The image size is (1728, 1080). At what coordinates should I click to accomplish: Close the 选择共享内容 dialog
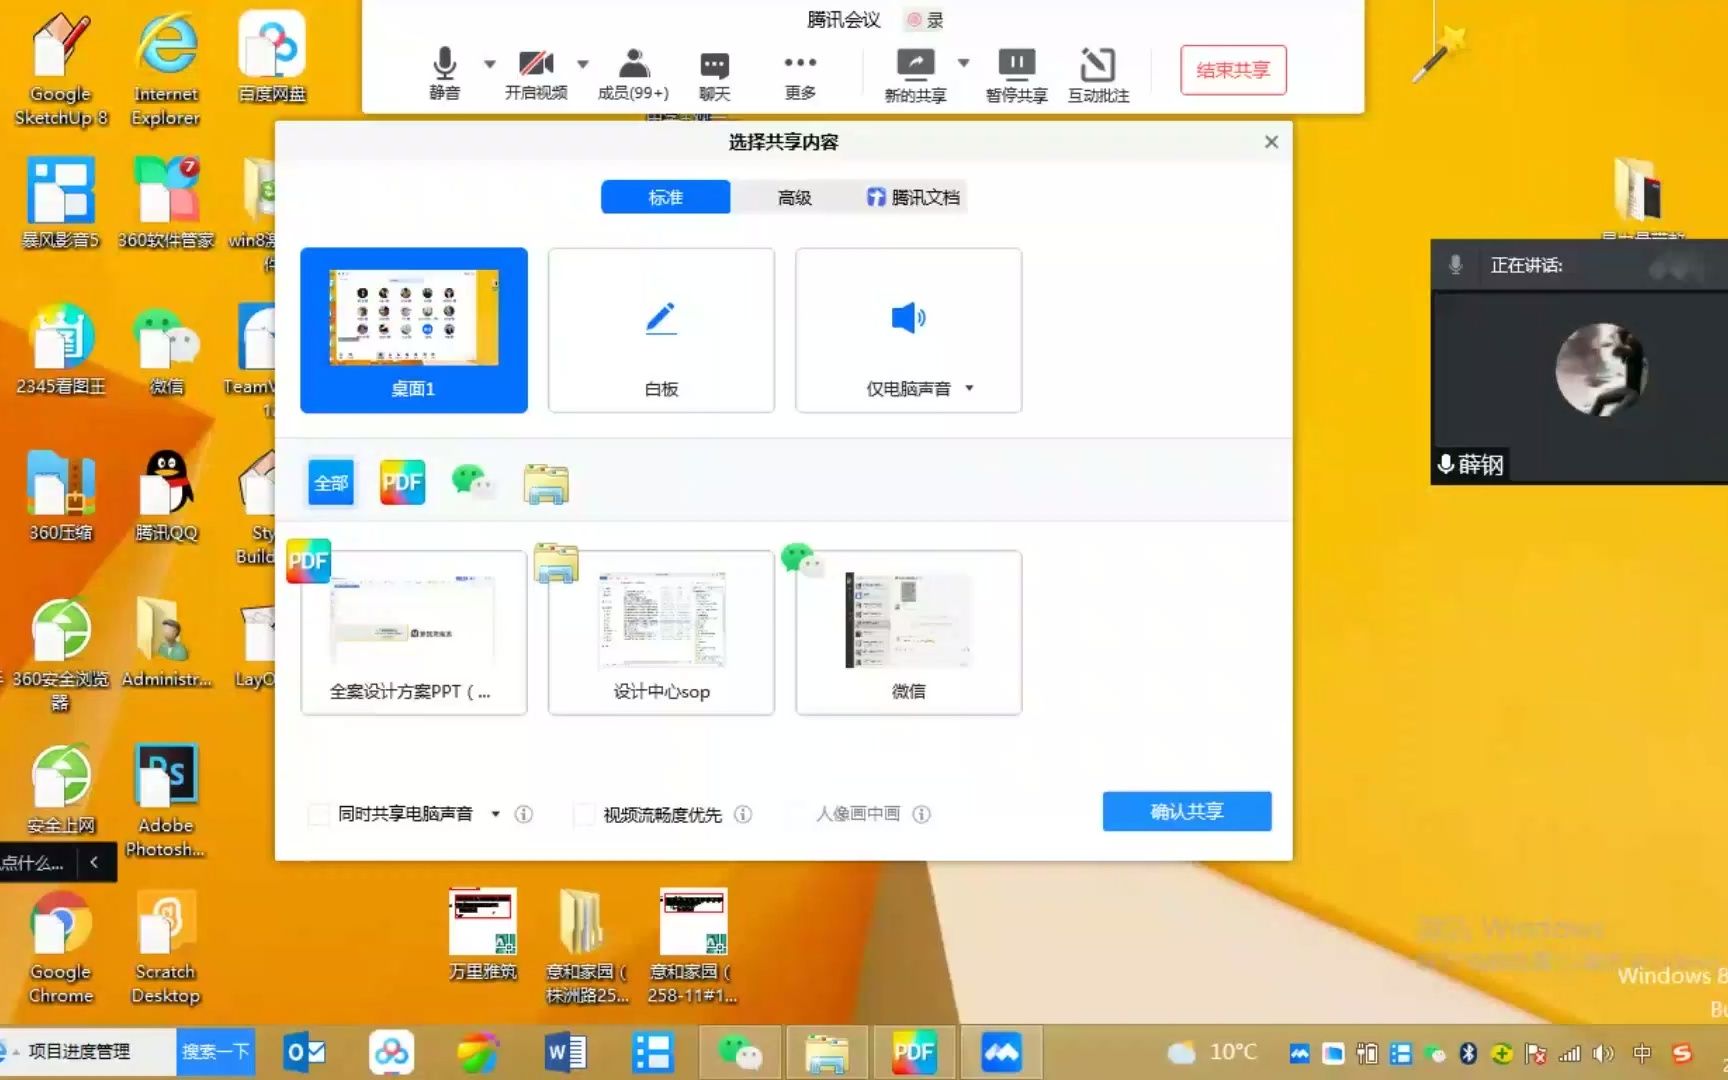point(1271,142)
